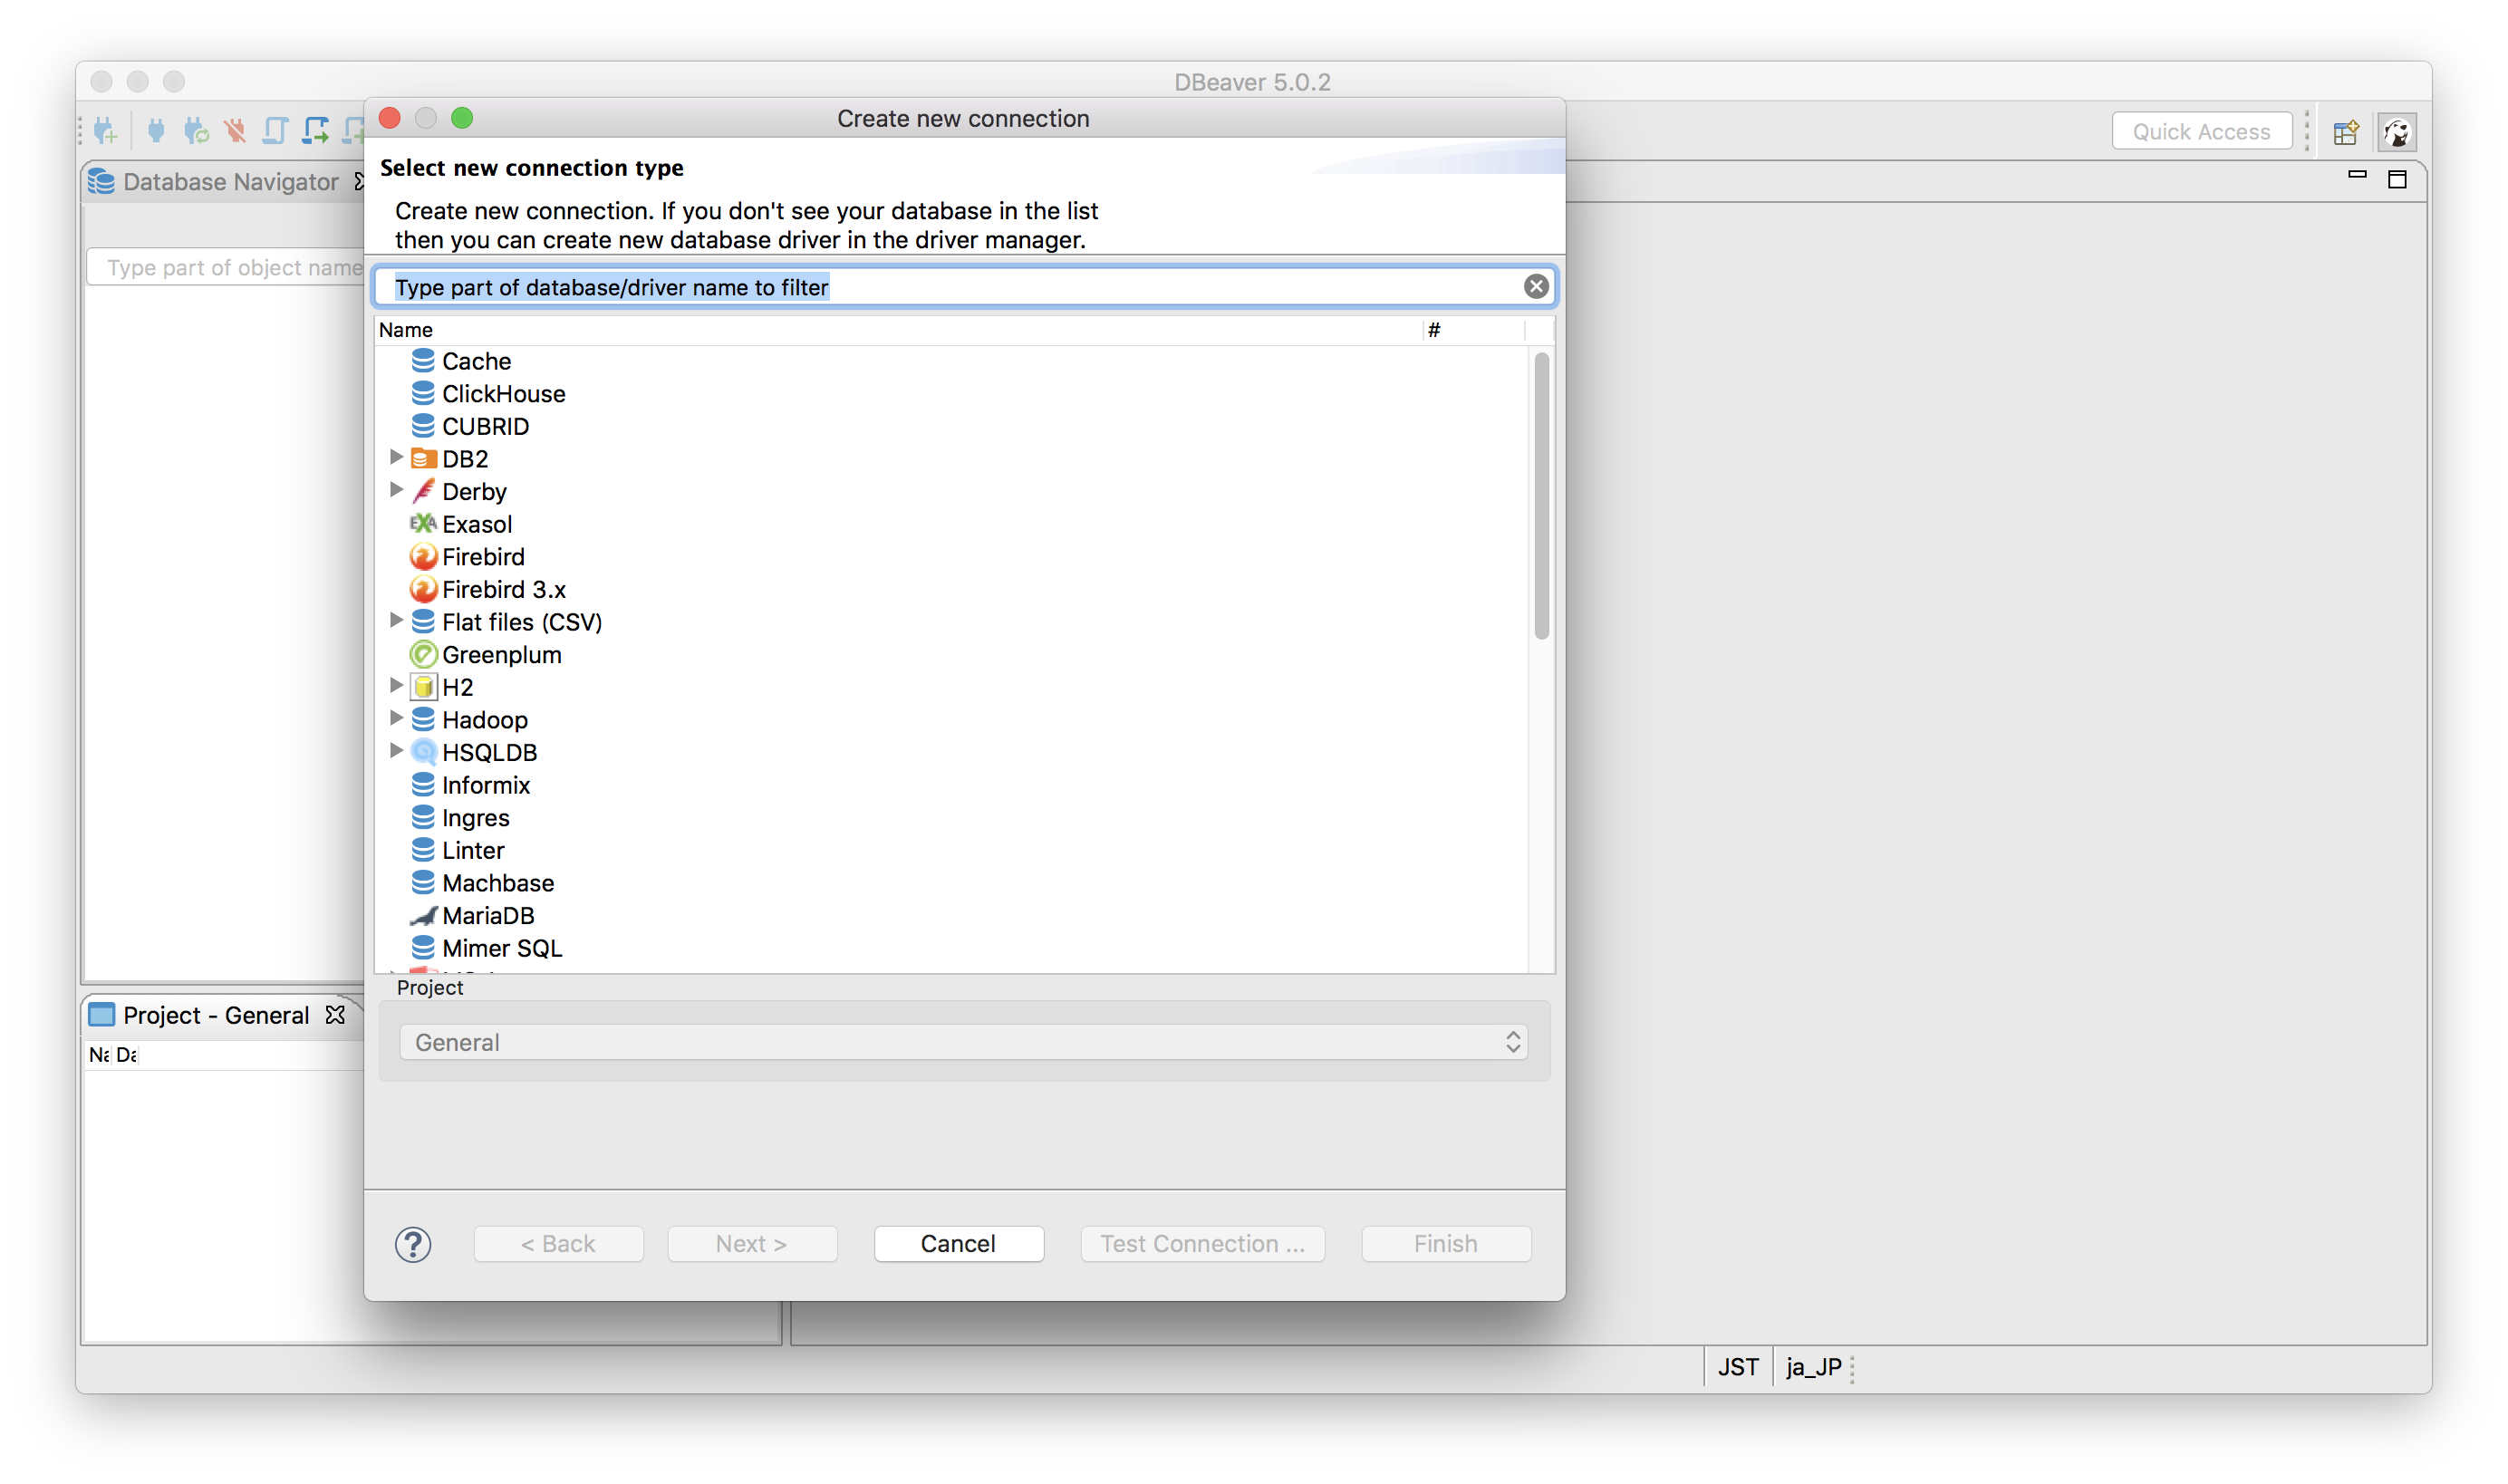Click the driver list vertical scrollbar thumb

[x=1541, y=495]
